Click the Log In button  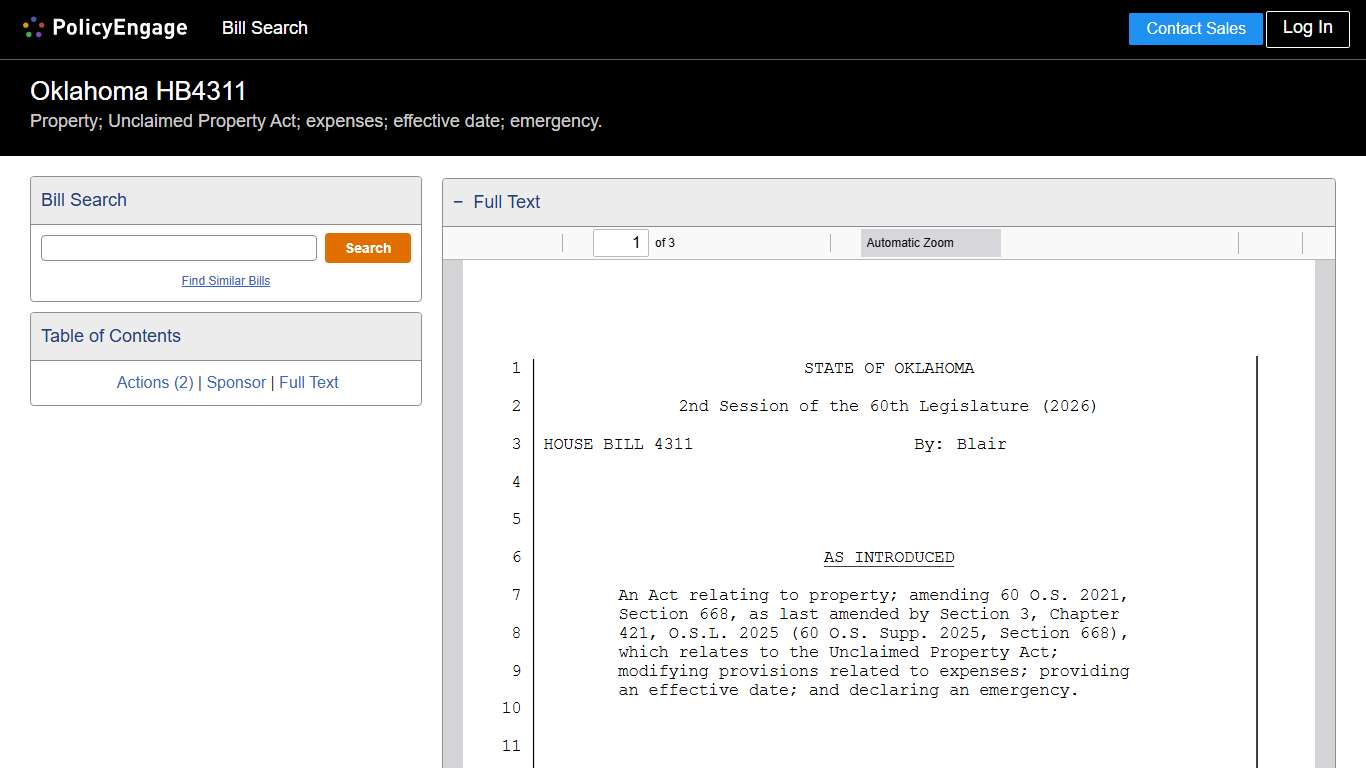click(1307, 29)
